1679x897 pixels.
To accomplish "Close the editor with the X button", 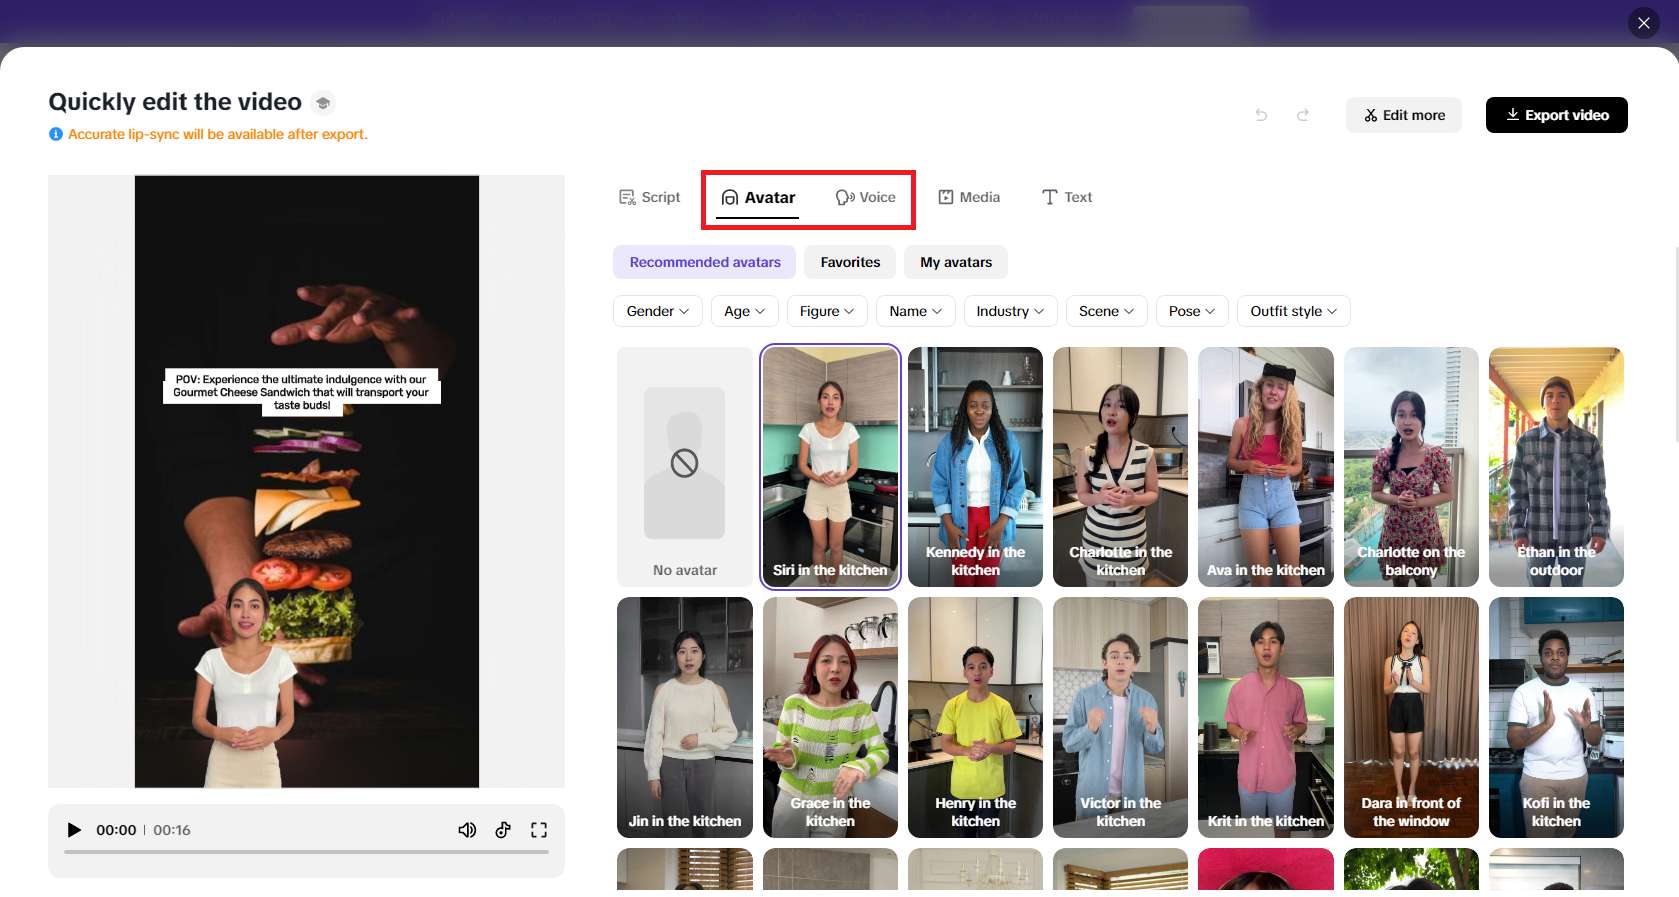I will [1643, 23].
